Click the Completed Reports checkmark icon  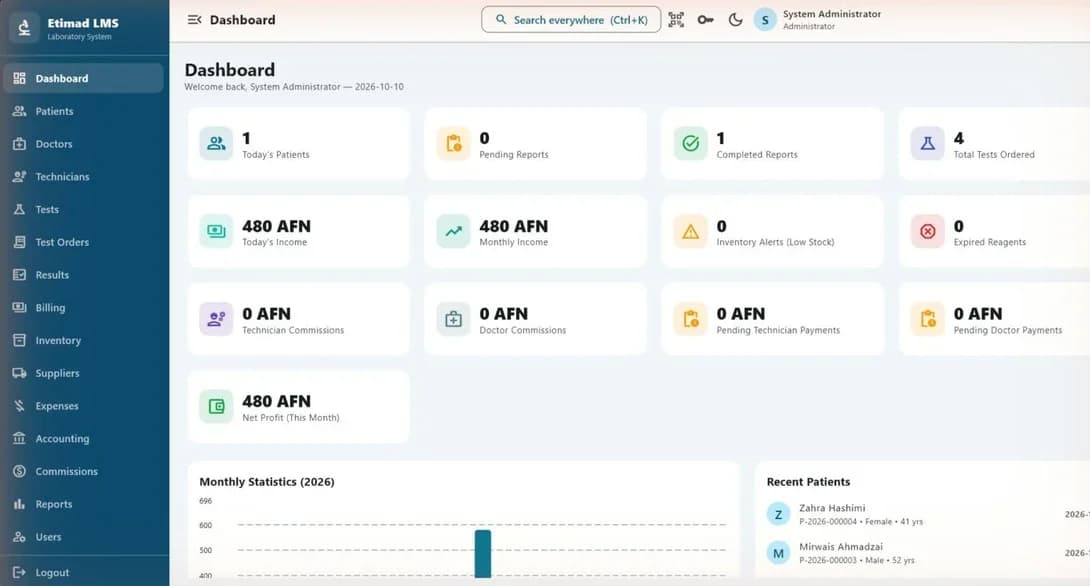pos(690,144)
